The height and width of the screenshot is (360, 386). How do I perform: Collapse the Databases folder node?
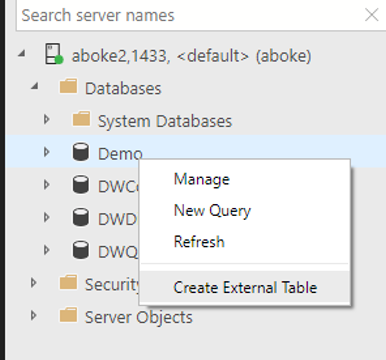[35, 86]
